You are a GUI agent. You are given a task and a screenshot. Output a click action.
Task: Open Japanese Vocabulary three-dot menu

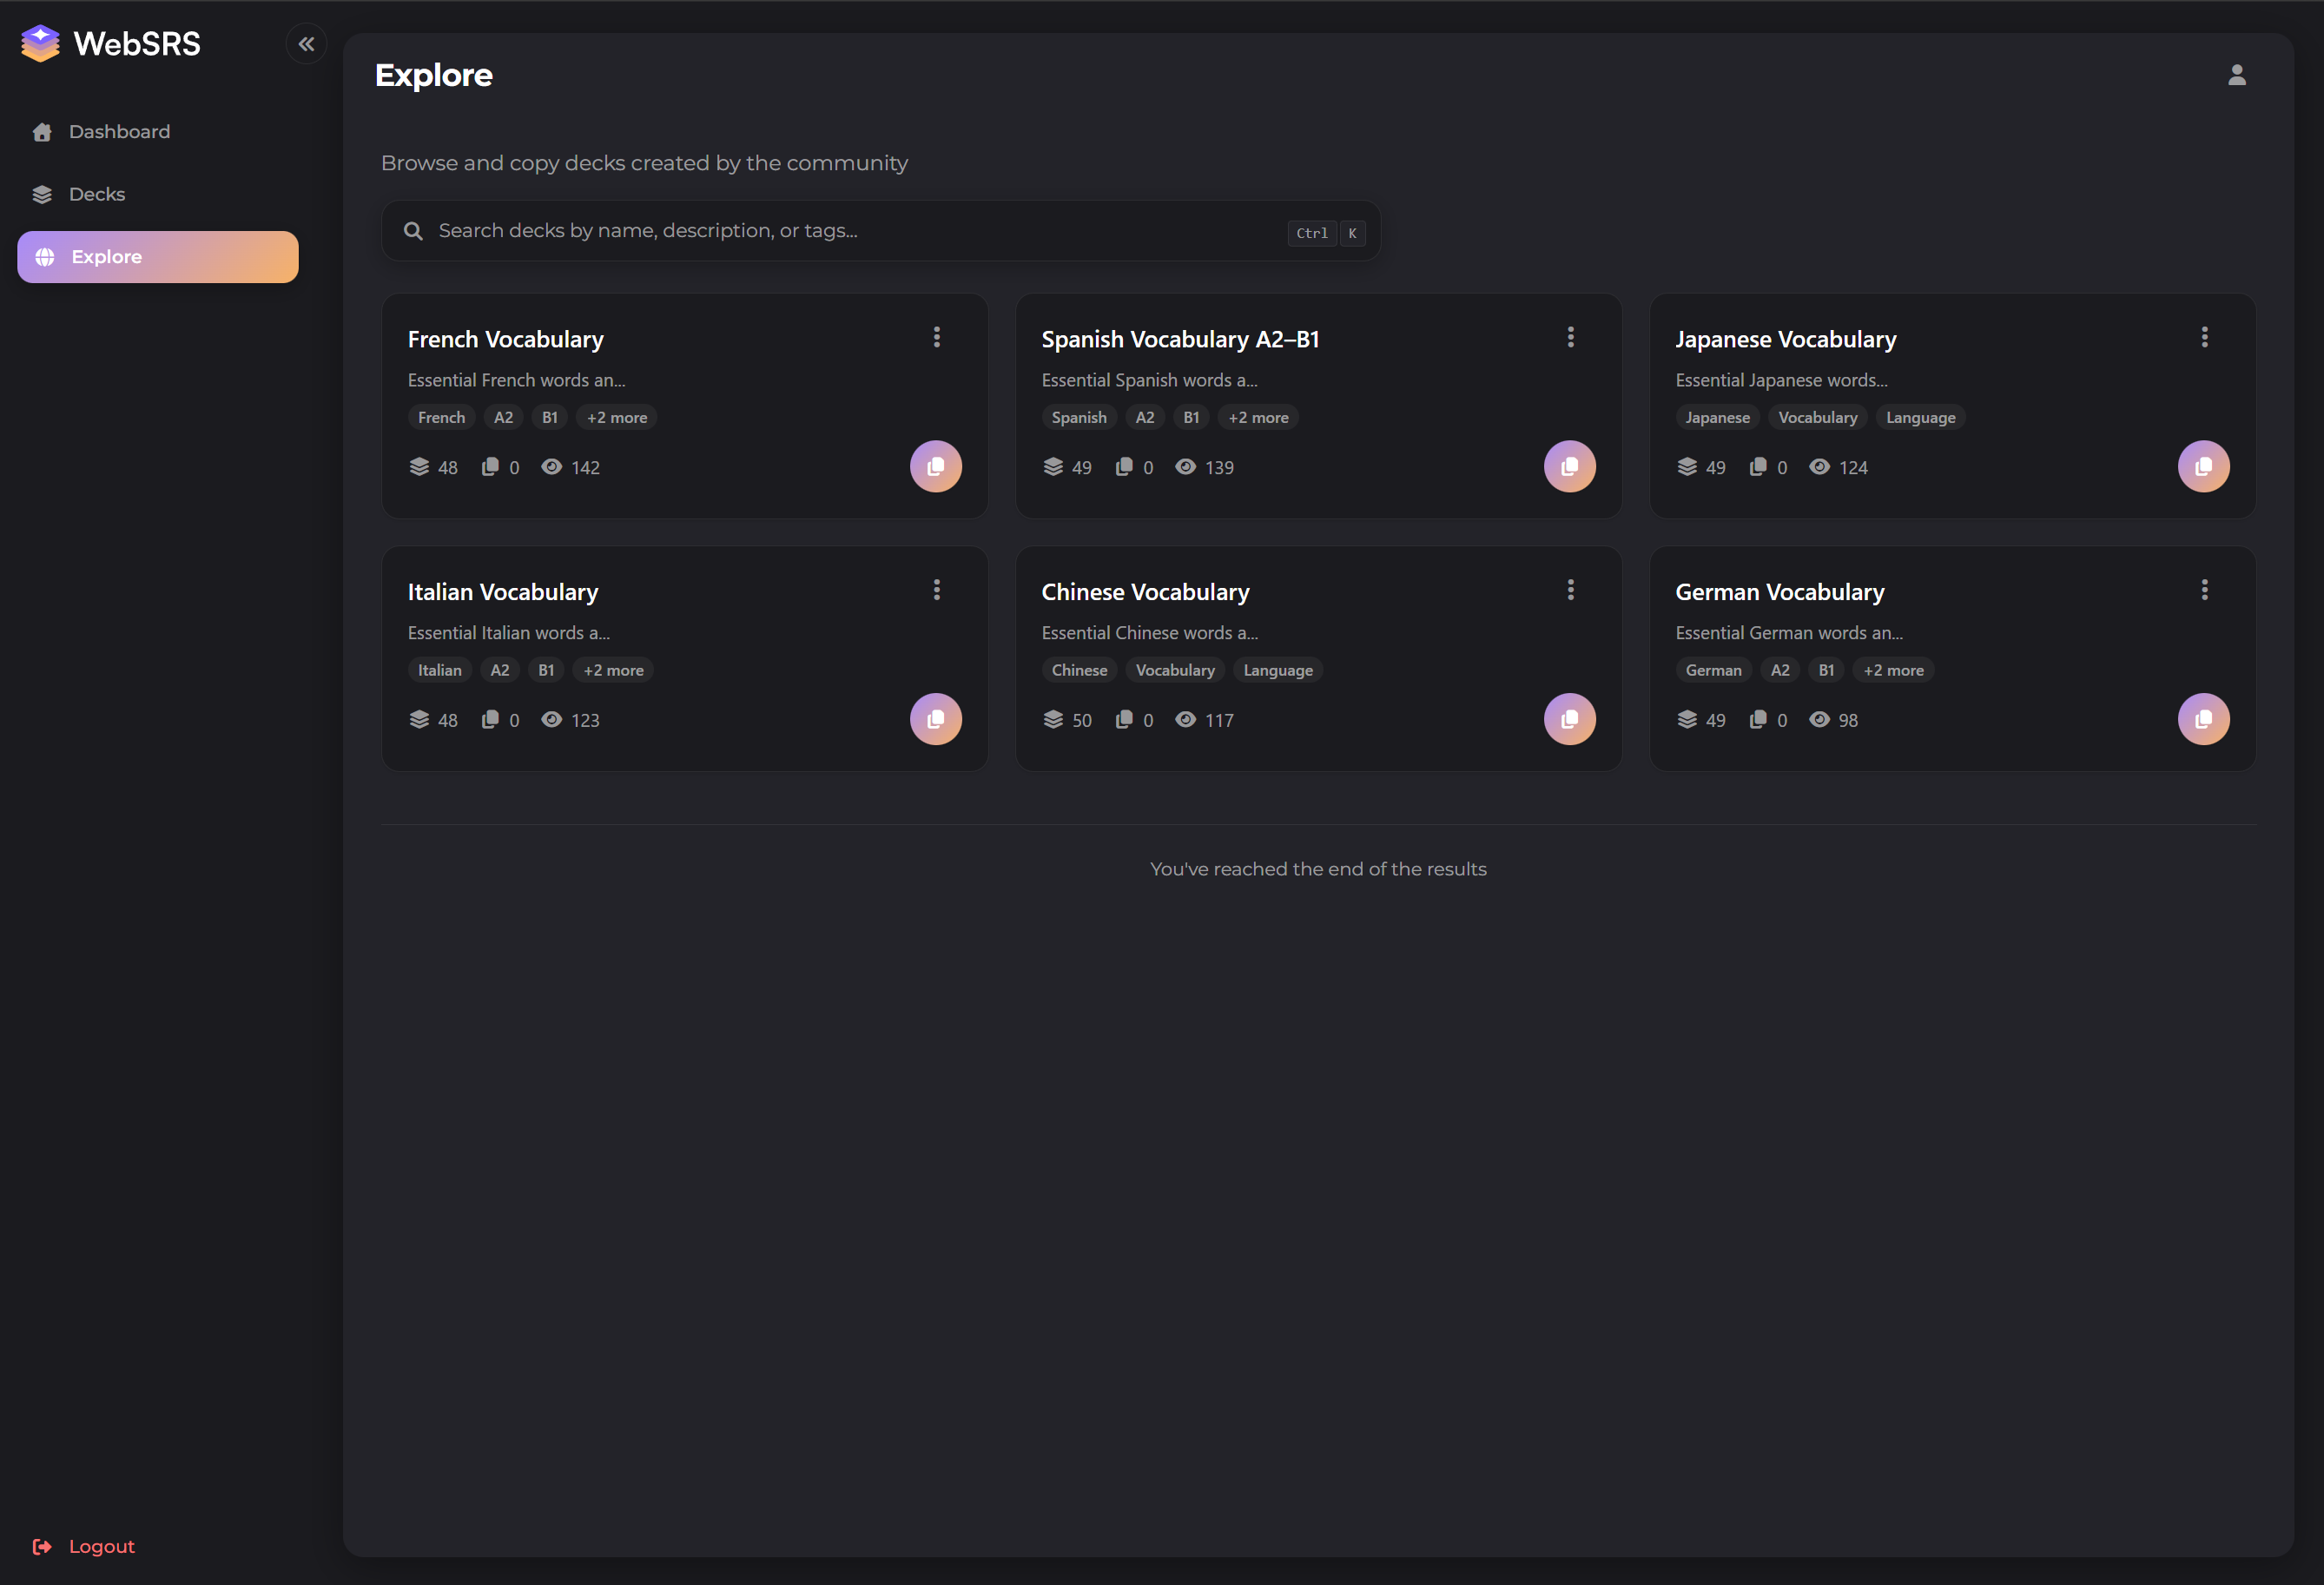click(2204, 337)
